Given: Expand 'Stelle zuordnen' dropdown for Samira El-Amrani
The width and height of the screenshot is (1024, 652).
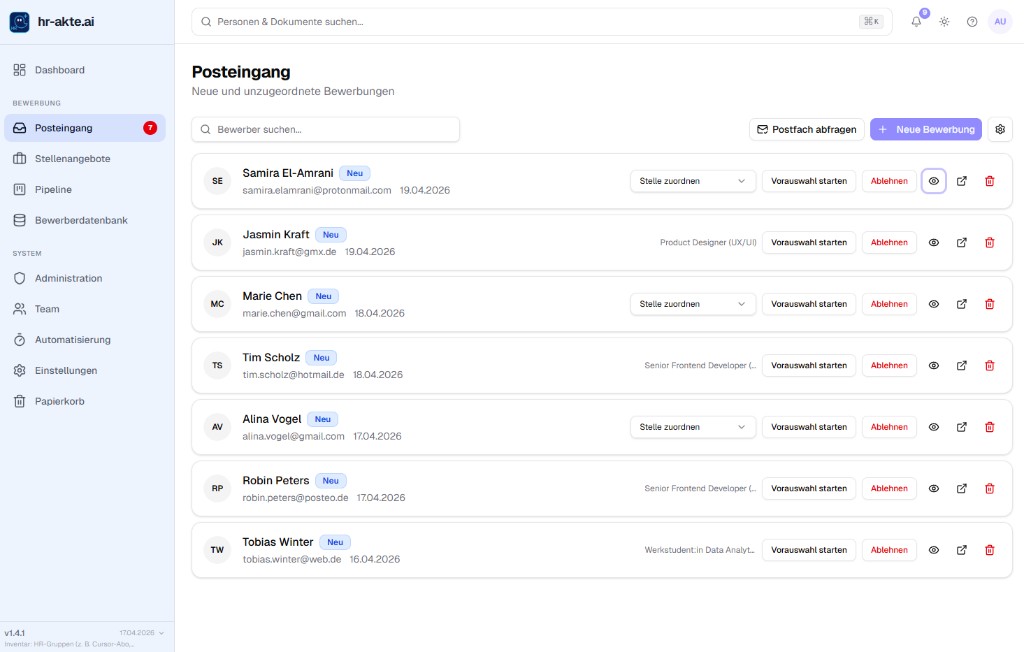Looking at the screenshot, I should [693, 181].
